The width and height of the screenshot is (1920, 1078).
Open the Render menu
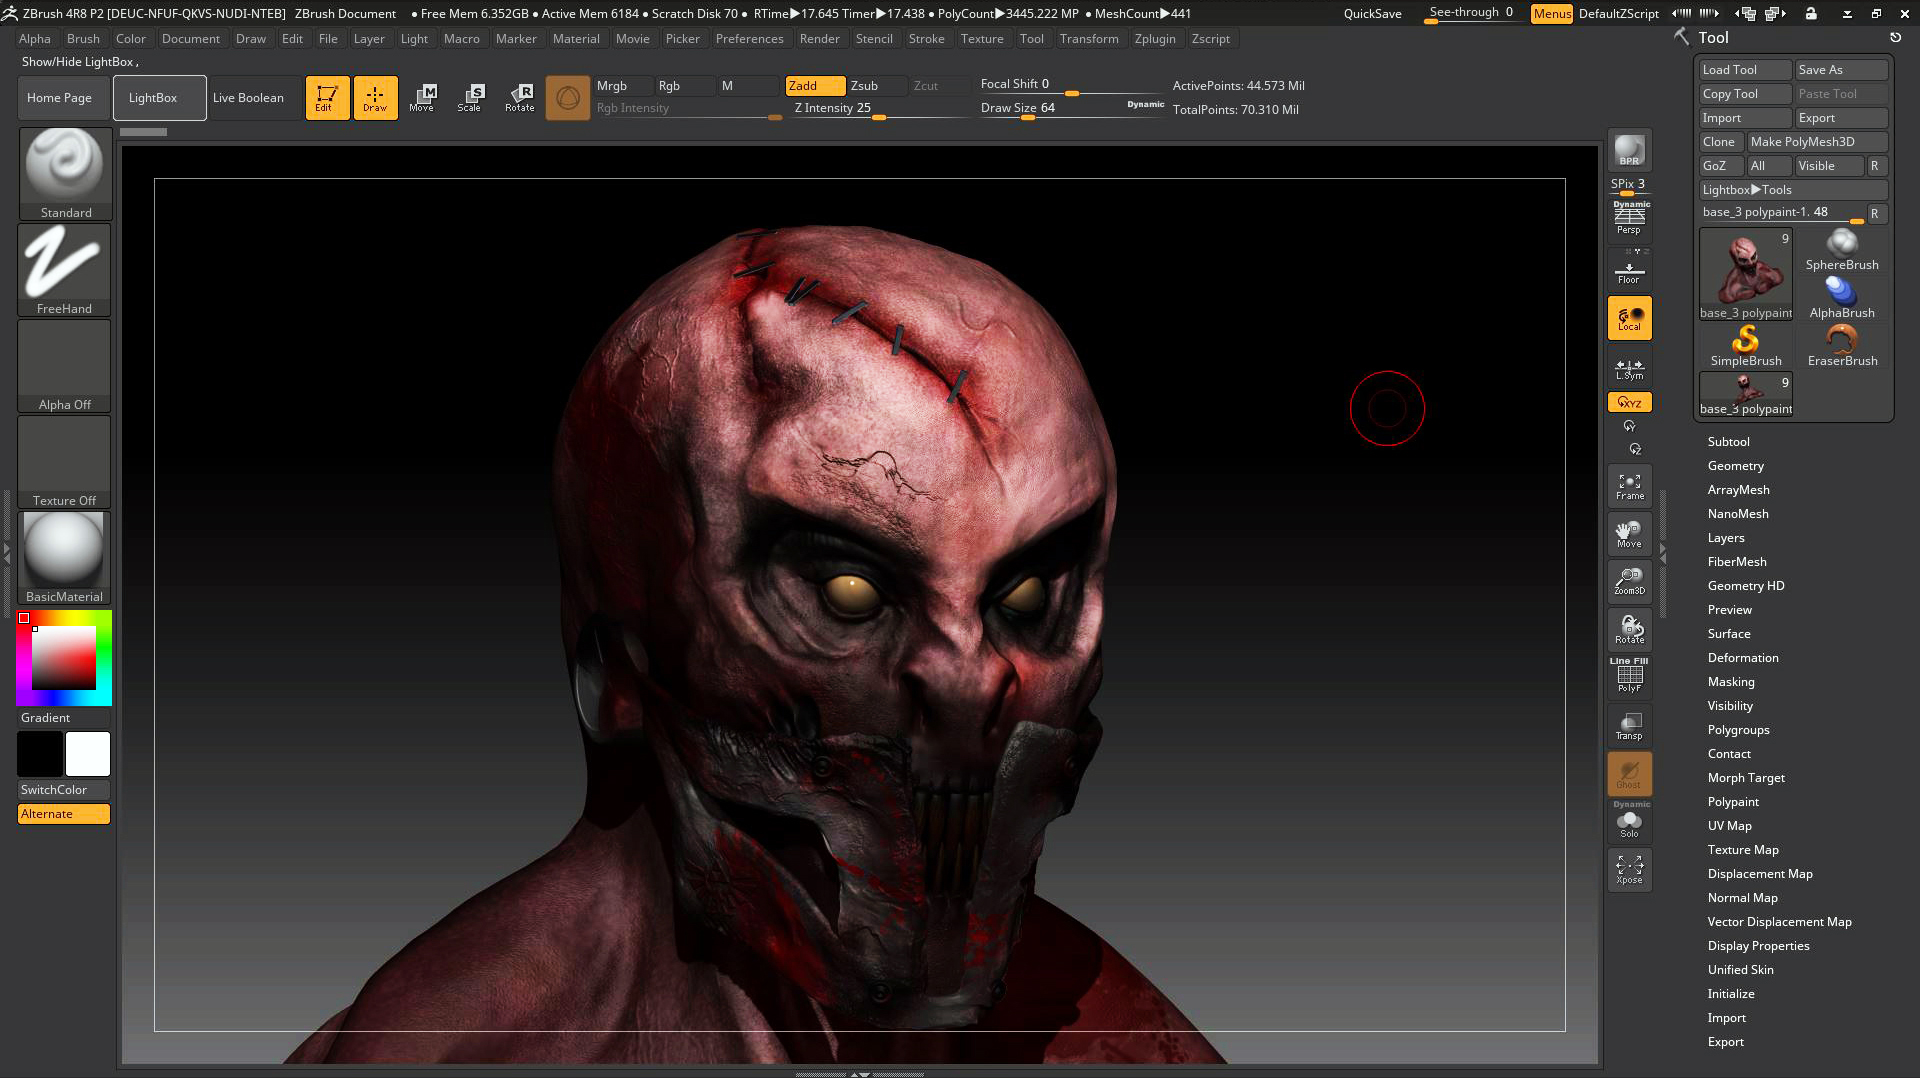coord(819,39)
